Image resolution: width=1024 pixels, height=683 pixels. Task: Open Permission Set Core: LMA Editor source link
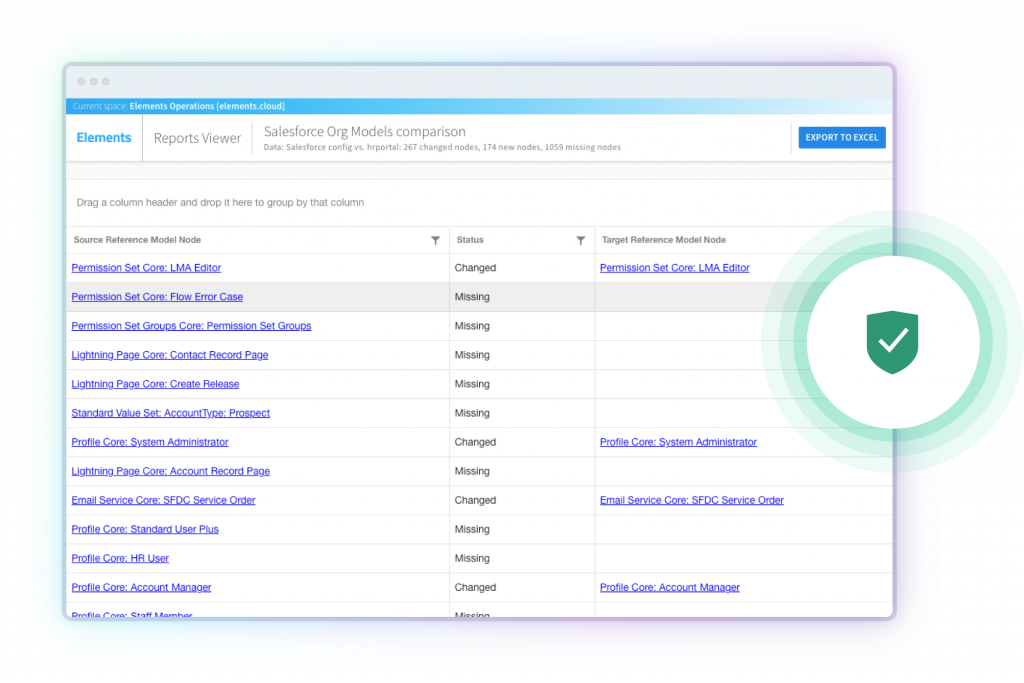click(x=146, y=268)
